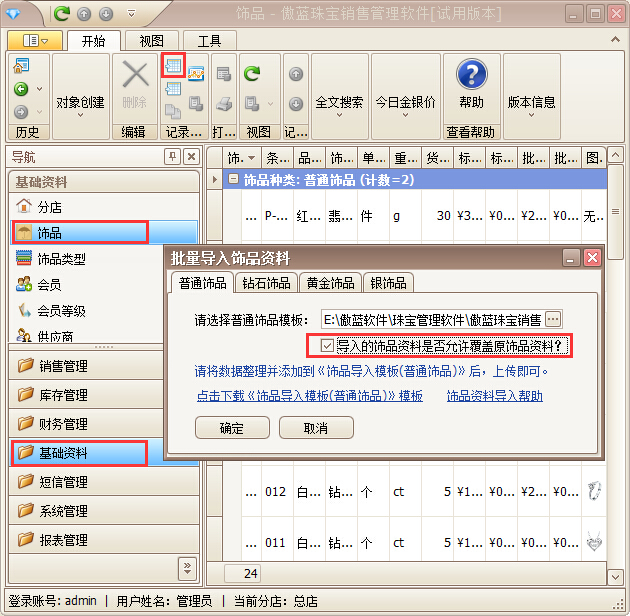Expand the 库存管理 navigation section

pos(63,395)
